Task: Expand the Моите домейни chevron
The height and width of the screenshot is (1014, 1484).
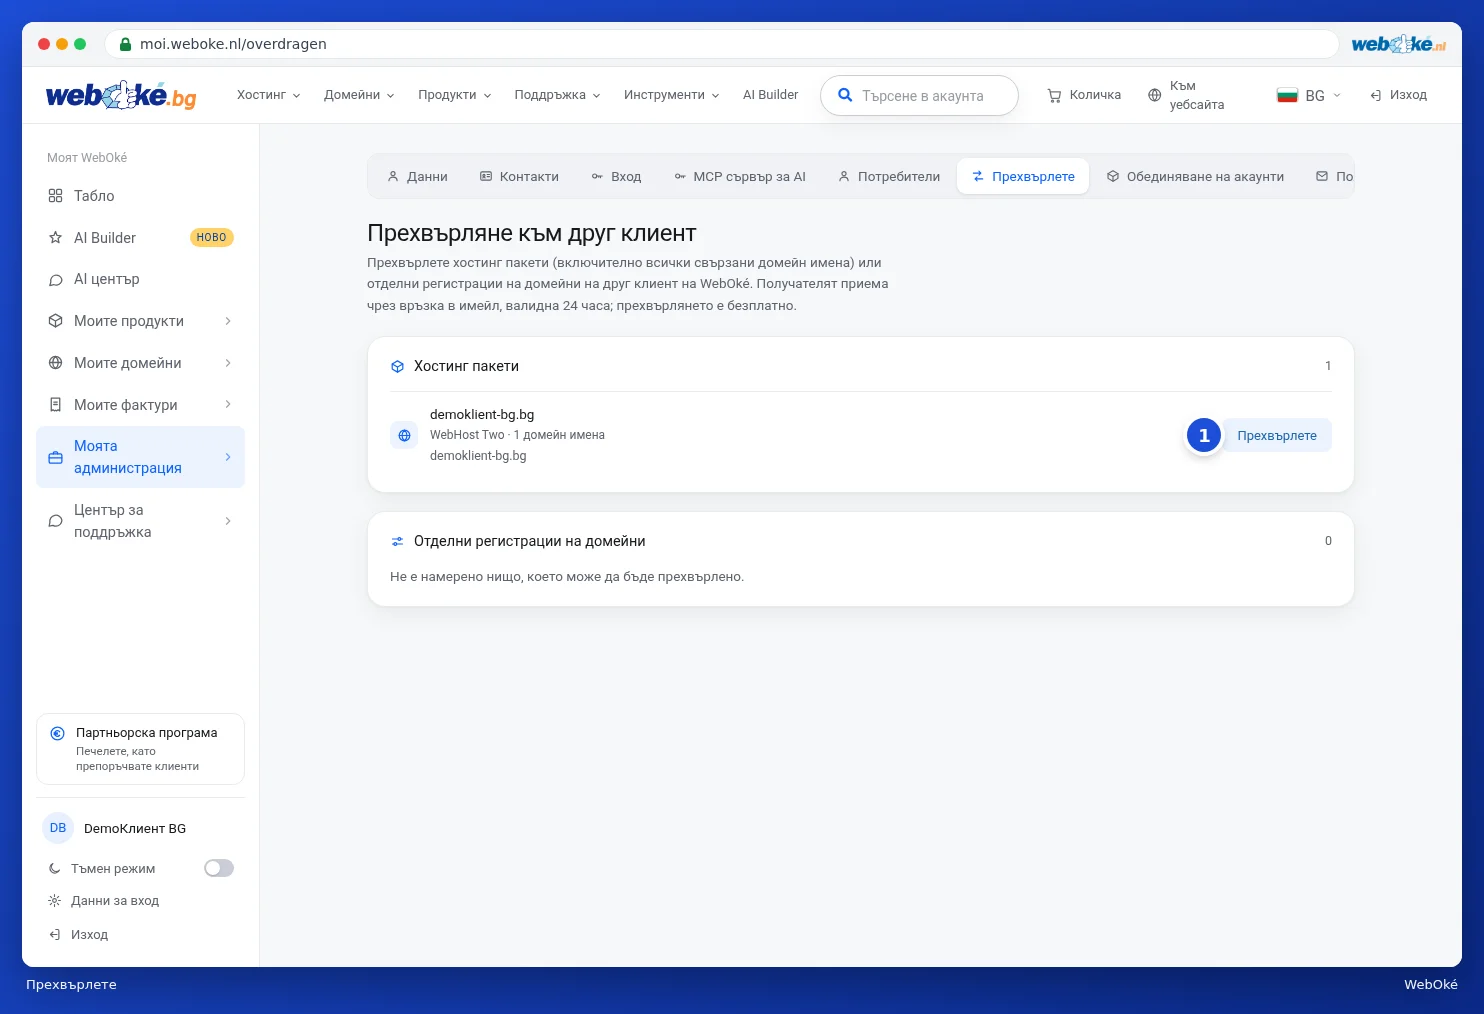Action: (228, 363)
